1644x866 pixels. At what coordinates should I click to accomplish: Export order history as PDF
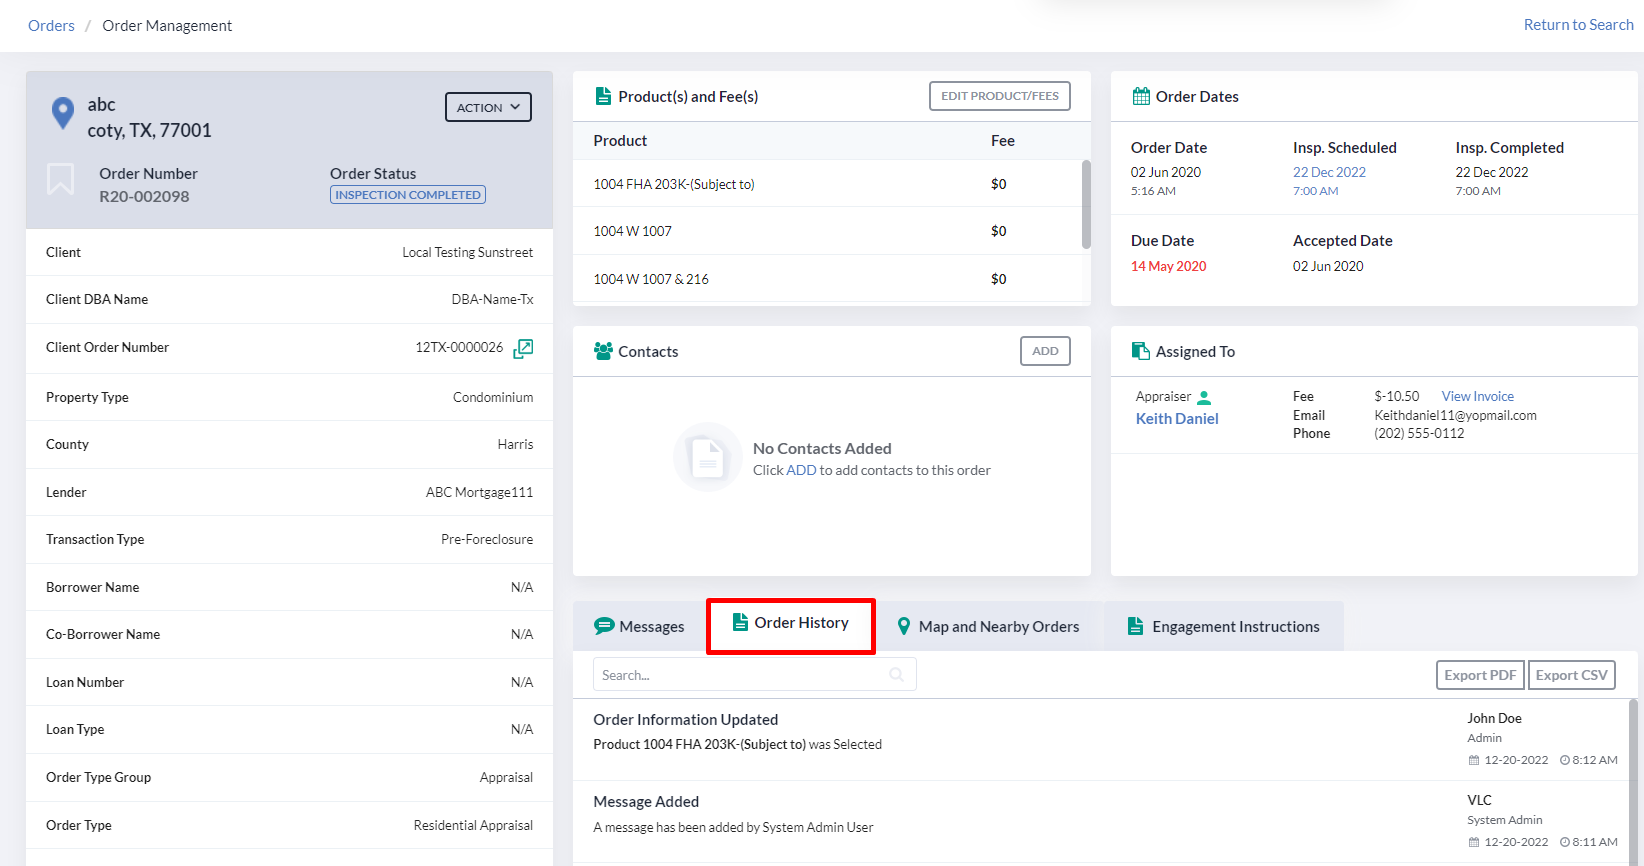1480,675
